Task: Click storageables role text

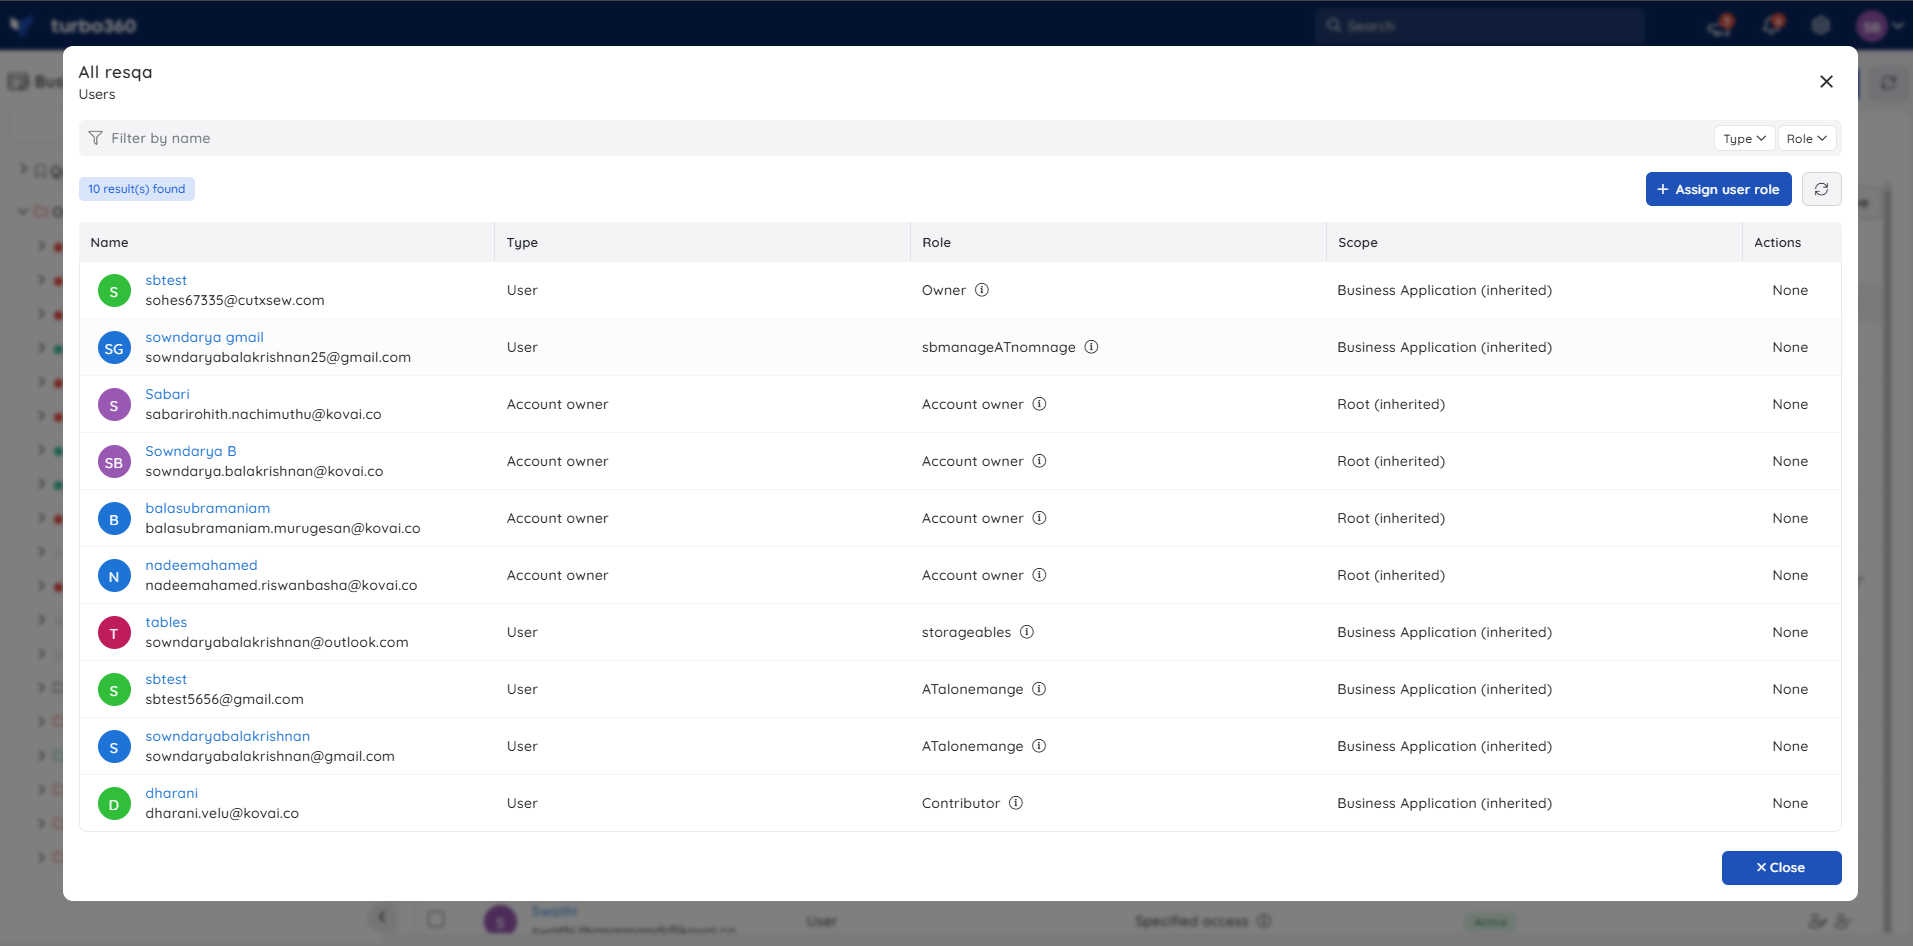Action: point(966,632)
